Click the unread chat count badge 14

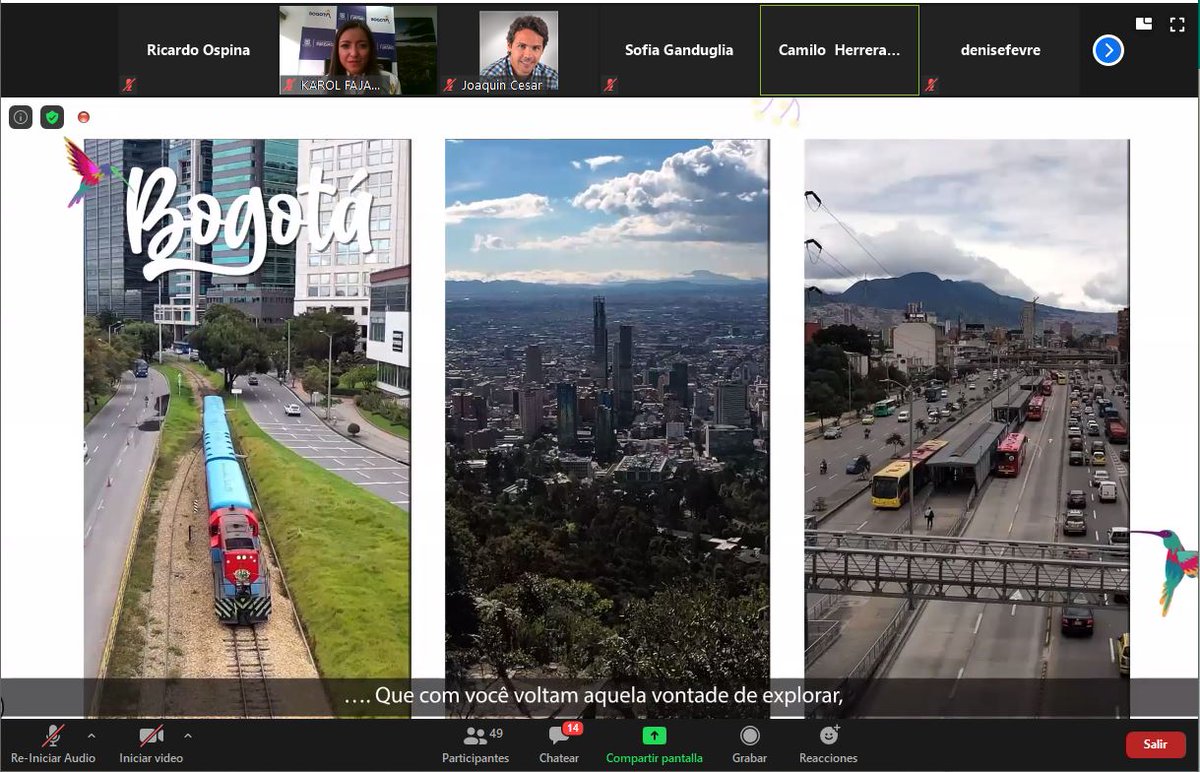(572, 729)
